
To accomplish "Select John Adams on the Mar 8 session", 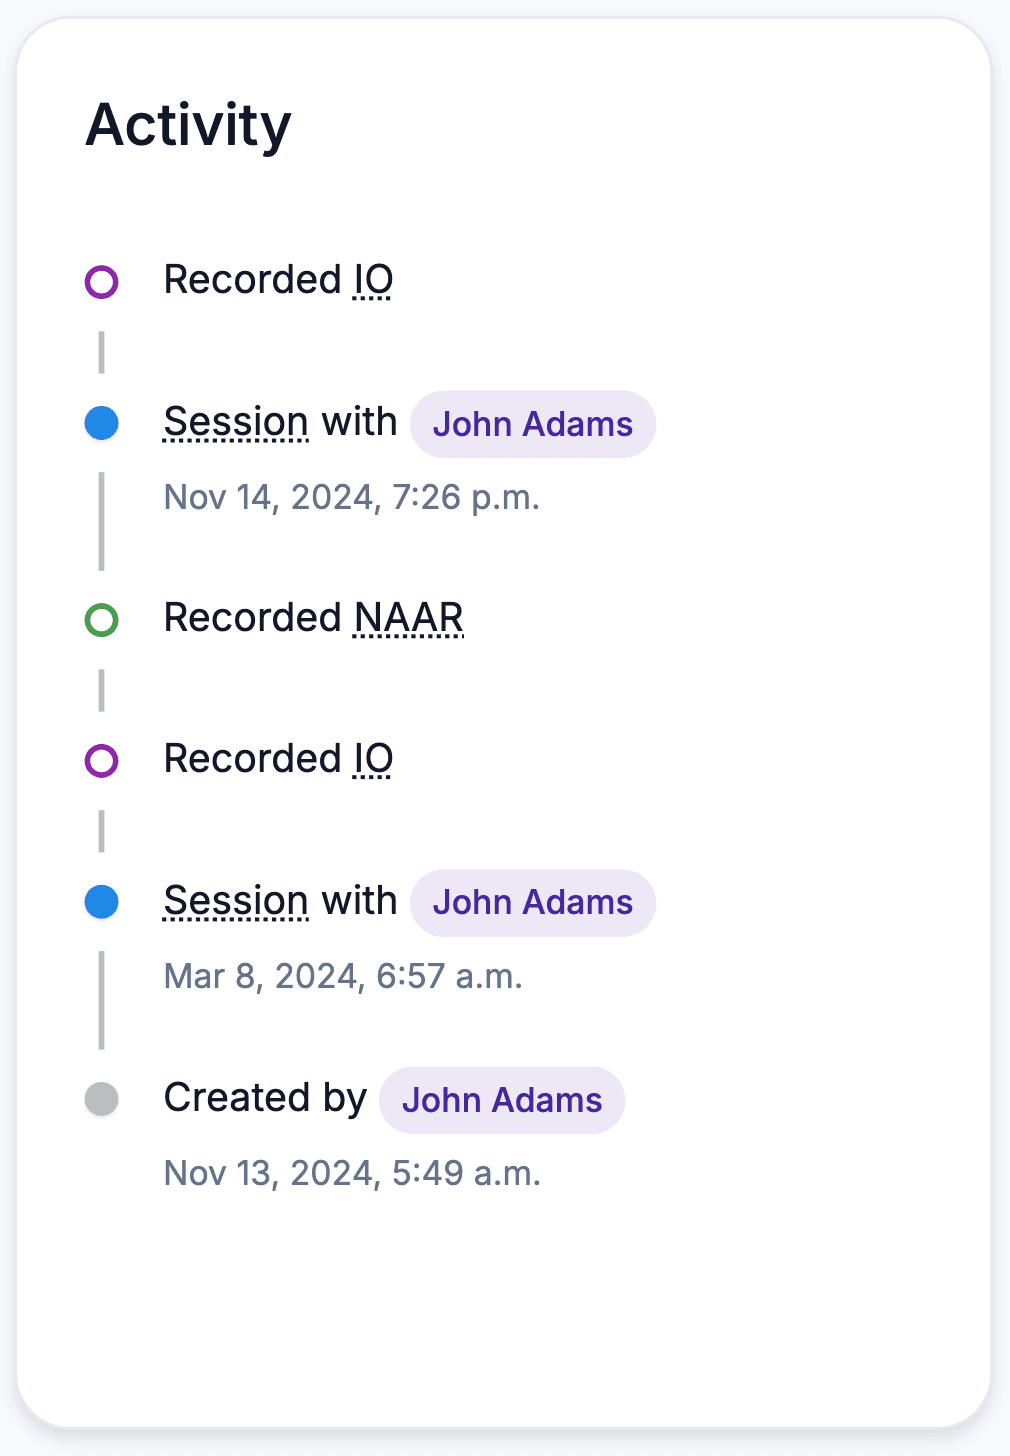I will click(x=532, y=902).
